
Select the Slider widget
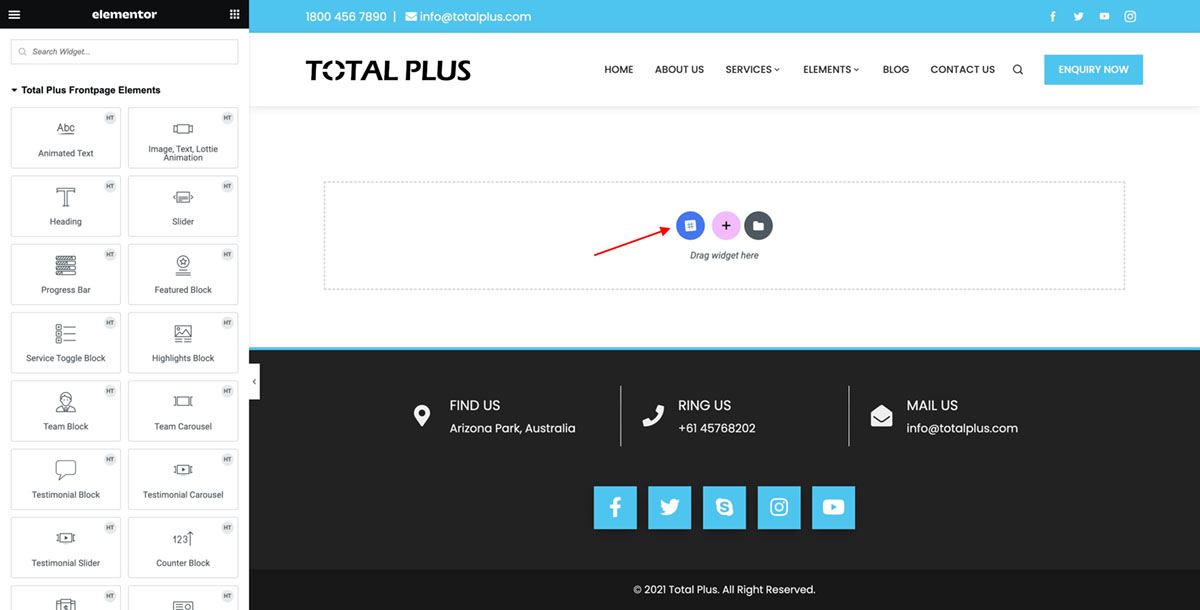point(183,206)
